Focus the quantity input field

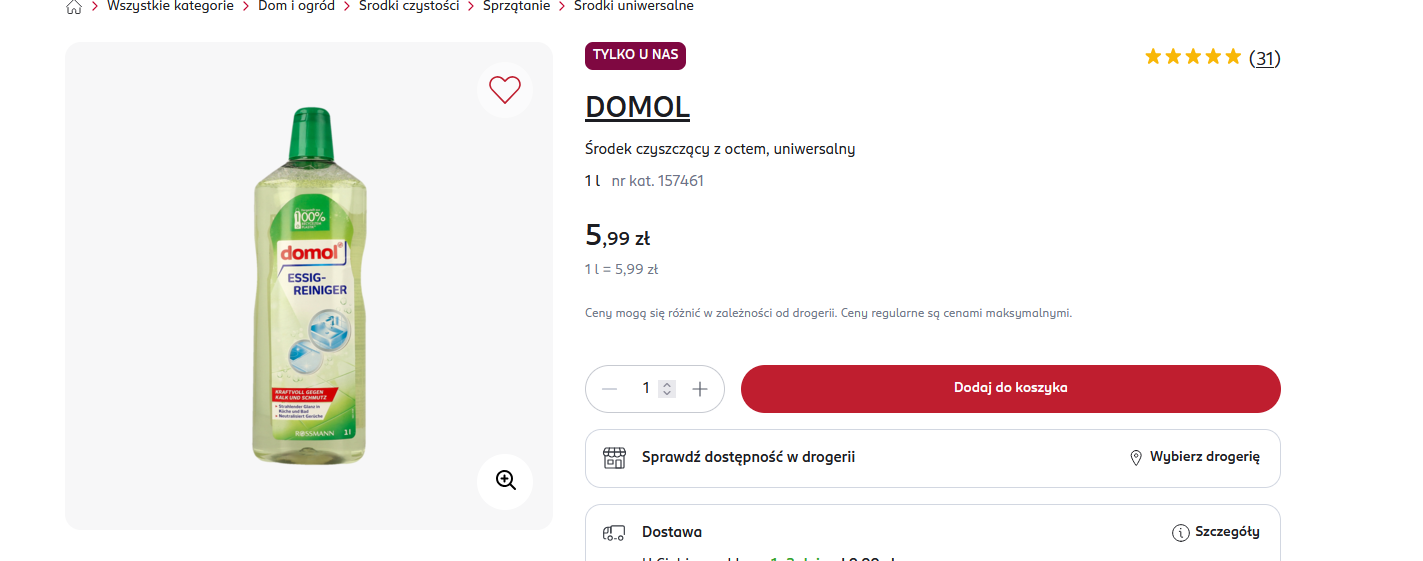tap(646, 389)
